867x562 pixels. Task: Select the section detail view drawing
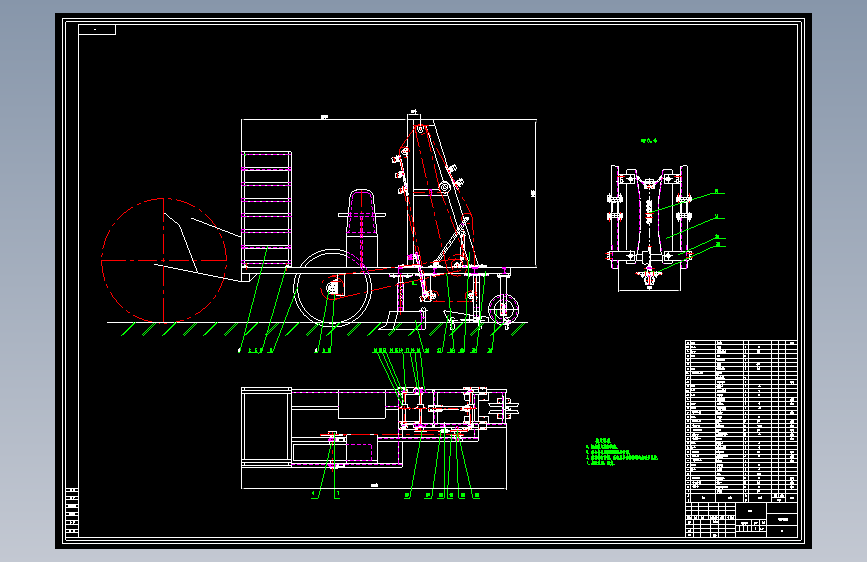pos(650,227)
